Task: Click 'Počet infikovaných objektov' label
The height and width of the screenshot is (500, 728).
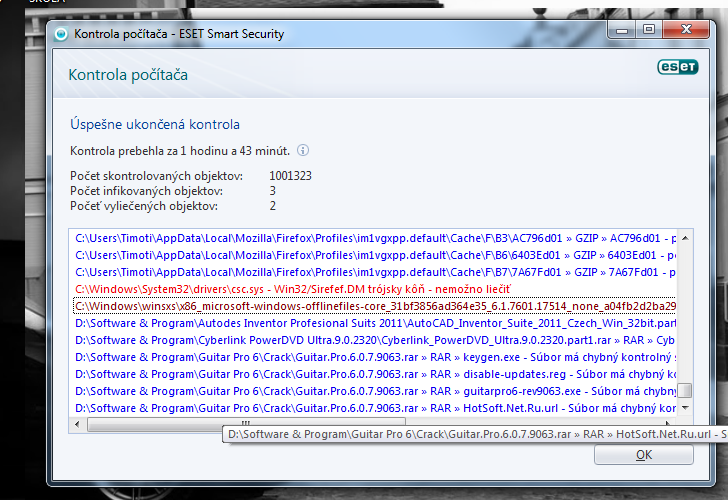Action: coord(146,191)
